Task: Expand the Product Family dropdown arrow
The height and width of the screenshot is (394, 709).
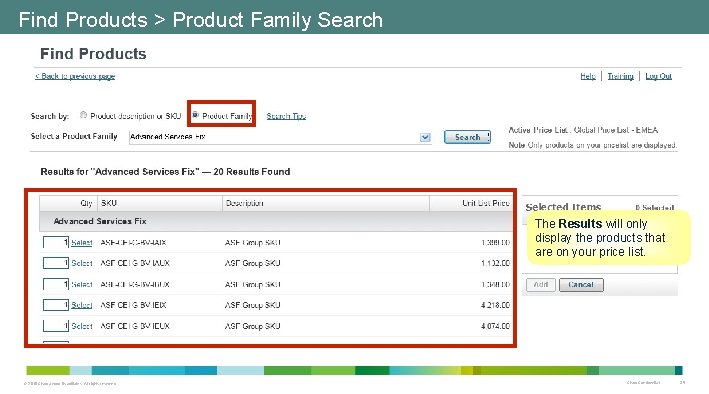Action: (425, 137)
